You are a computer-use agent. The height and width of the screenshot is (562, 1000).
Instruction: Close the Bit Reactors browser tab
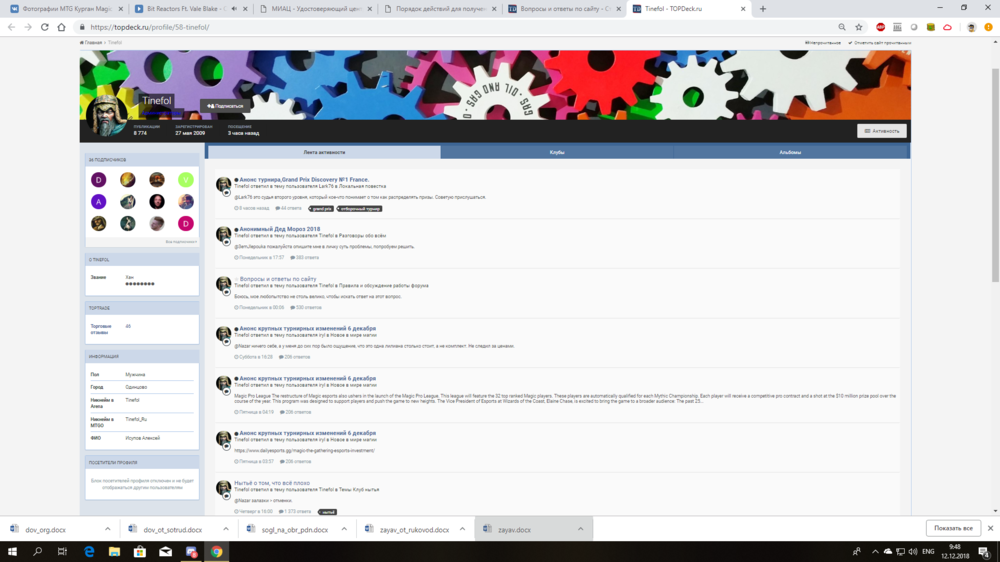[x=245, y=9]
